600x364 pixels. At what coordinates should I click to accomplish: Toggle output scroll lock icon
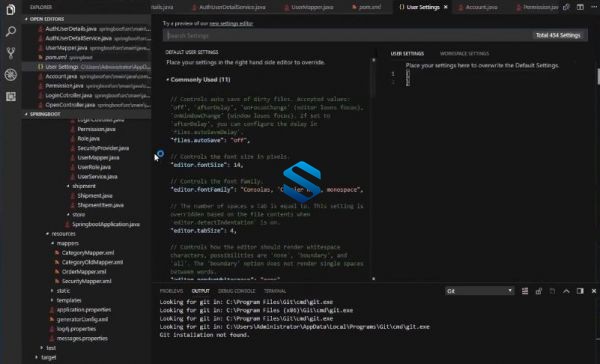click(539, 291)
